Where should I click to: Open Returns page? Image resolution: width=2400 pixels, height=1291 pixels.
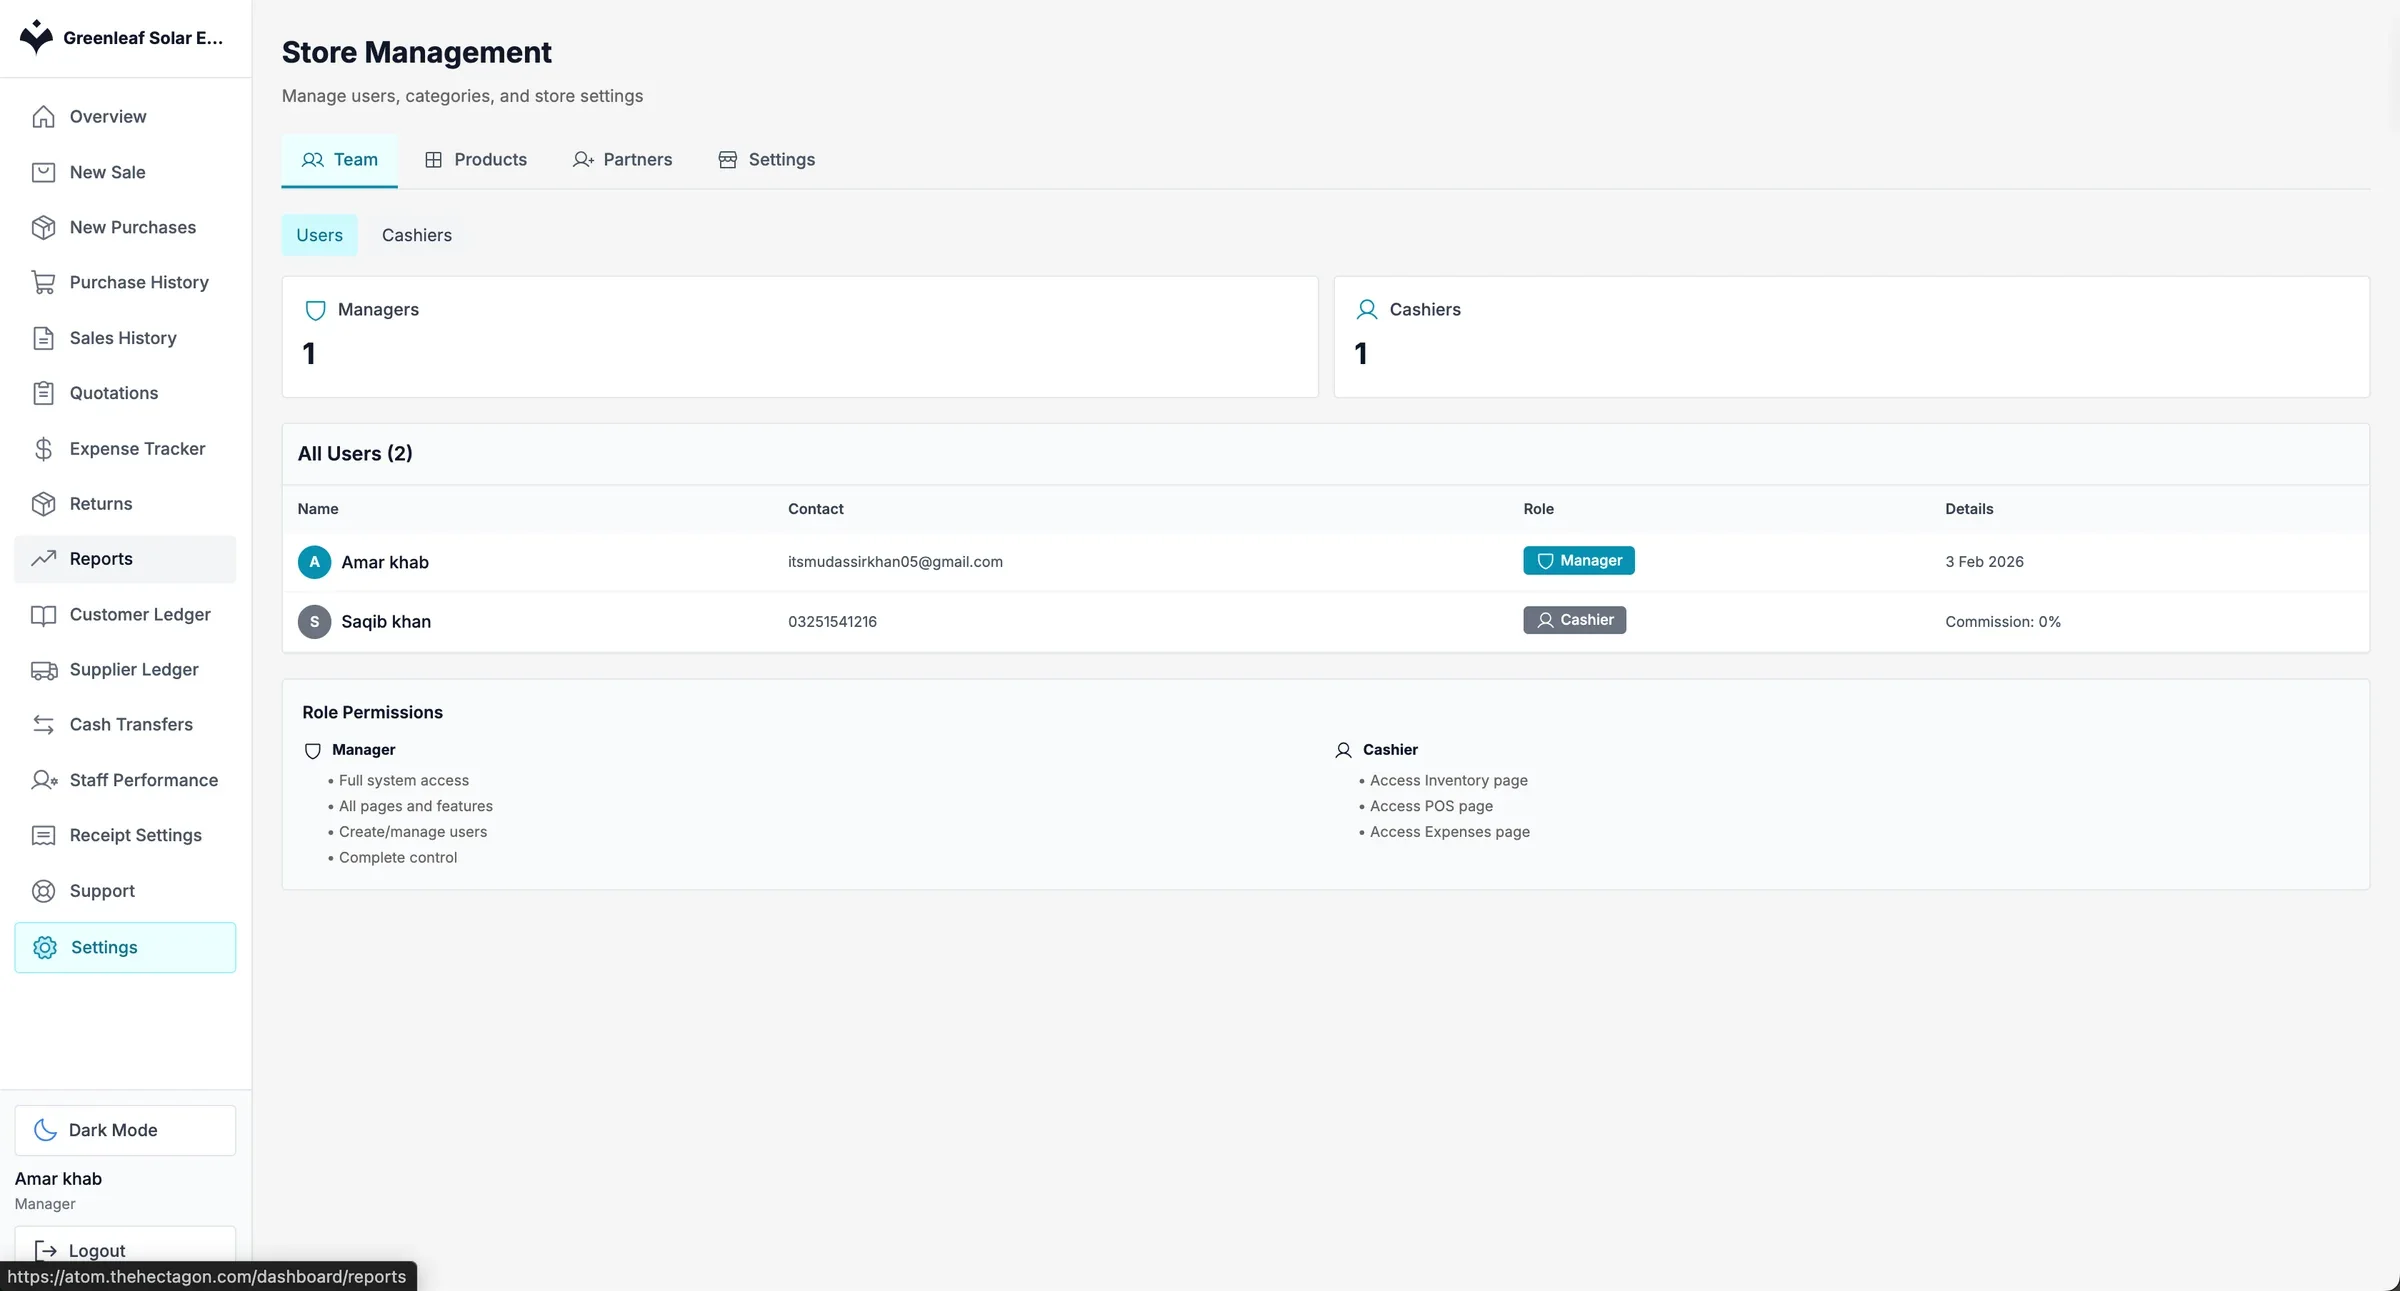click(x=125, y=504)
